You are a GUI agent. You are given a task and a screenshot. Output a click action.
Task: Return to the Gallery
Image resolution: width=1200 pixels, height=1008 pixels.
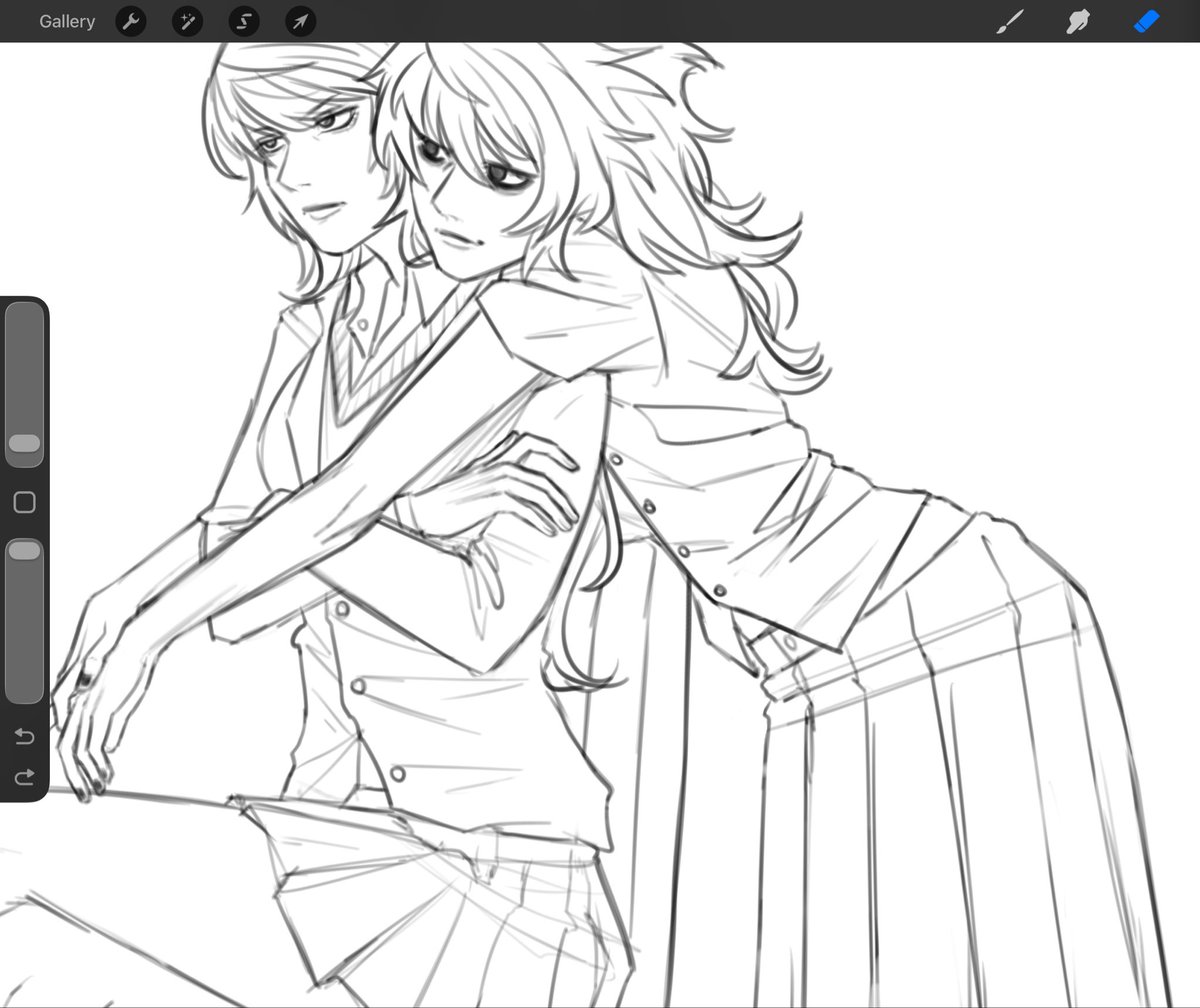[x=67, y=21]
